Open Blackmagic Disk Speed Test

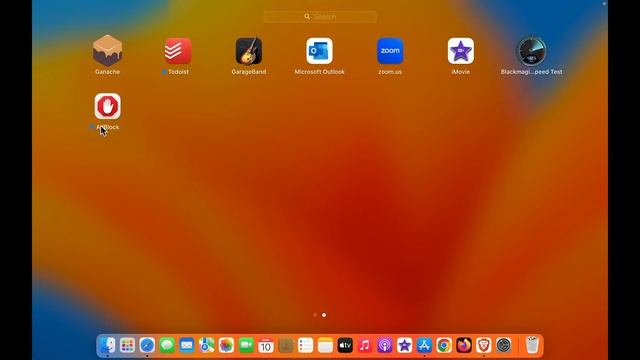[x=531, y=51]
